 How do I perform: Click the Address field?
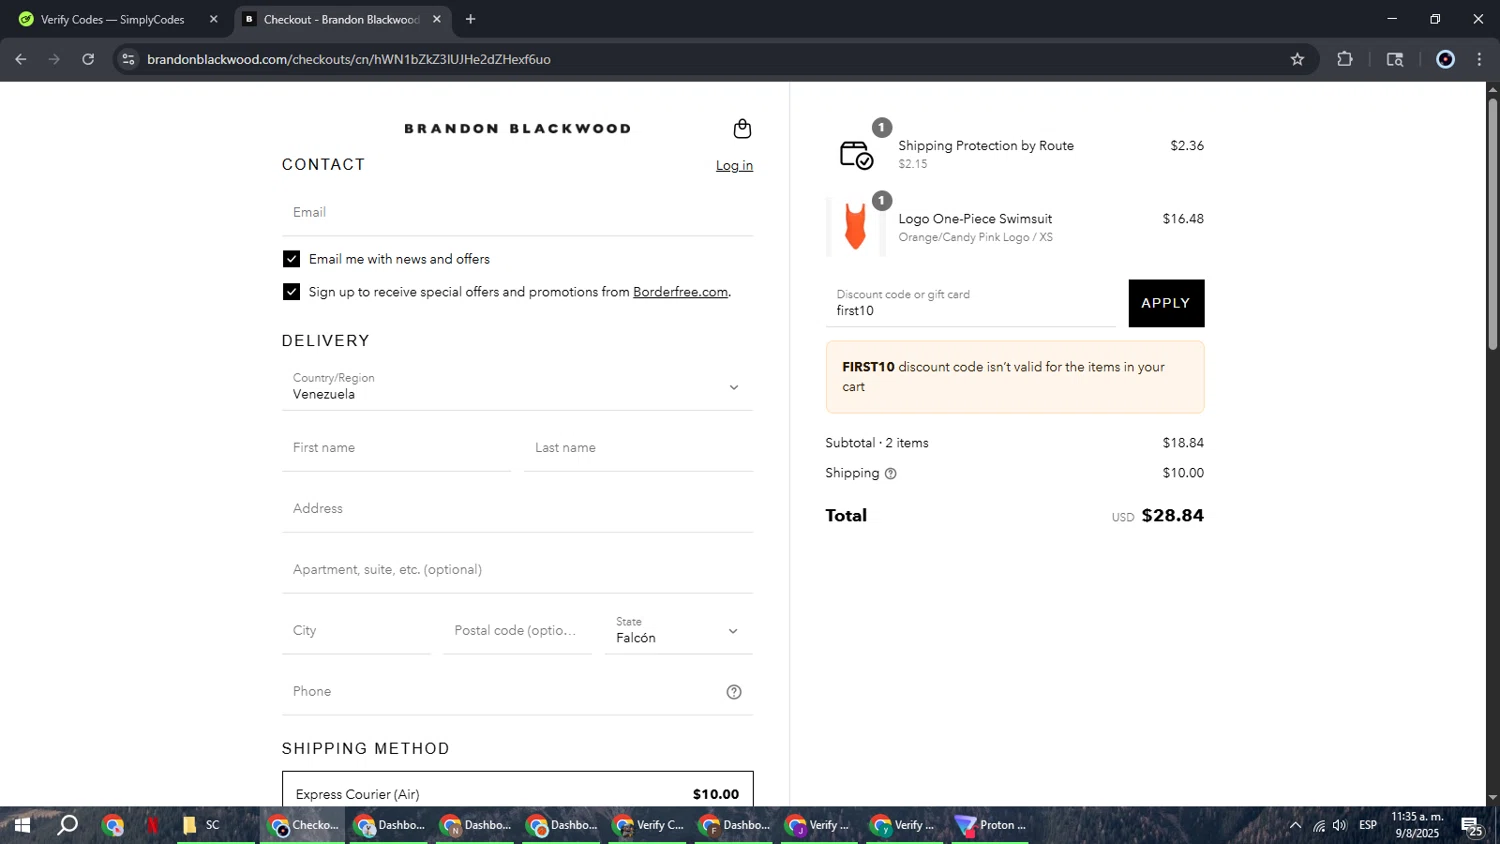tap(517, 509)
